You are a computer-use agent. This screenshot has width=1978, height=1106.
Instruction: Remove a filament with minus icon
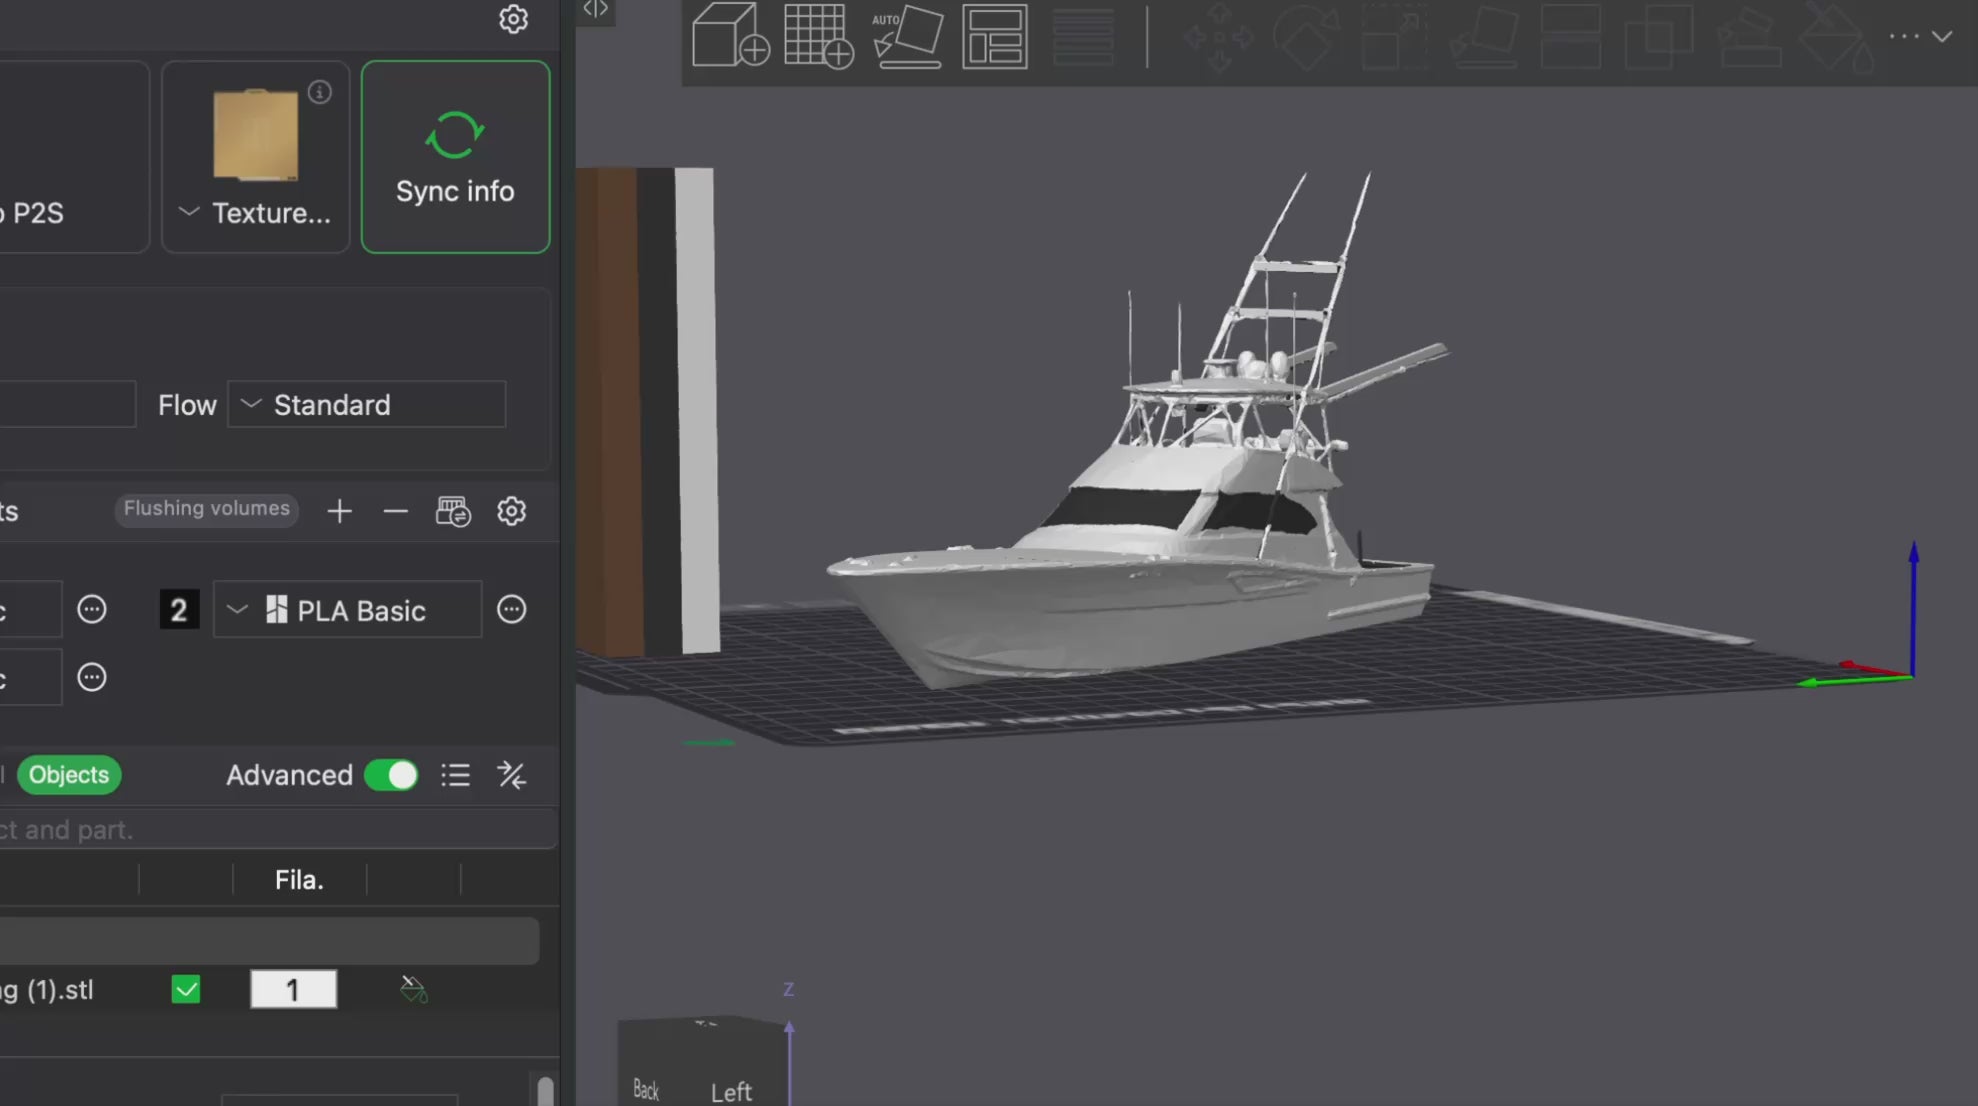(395, 511)
